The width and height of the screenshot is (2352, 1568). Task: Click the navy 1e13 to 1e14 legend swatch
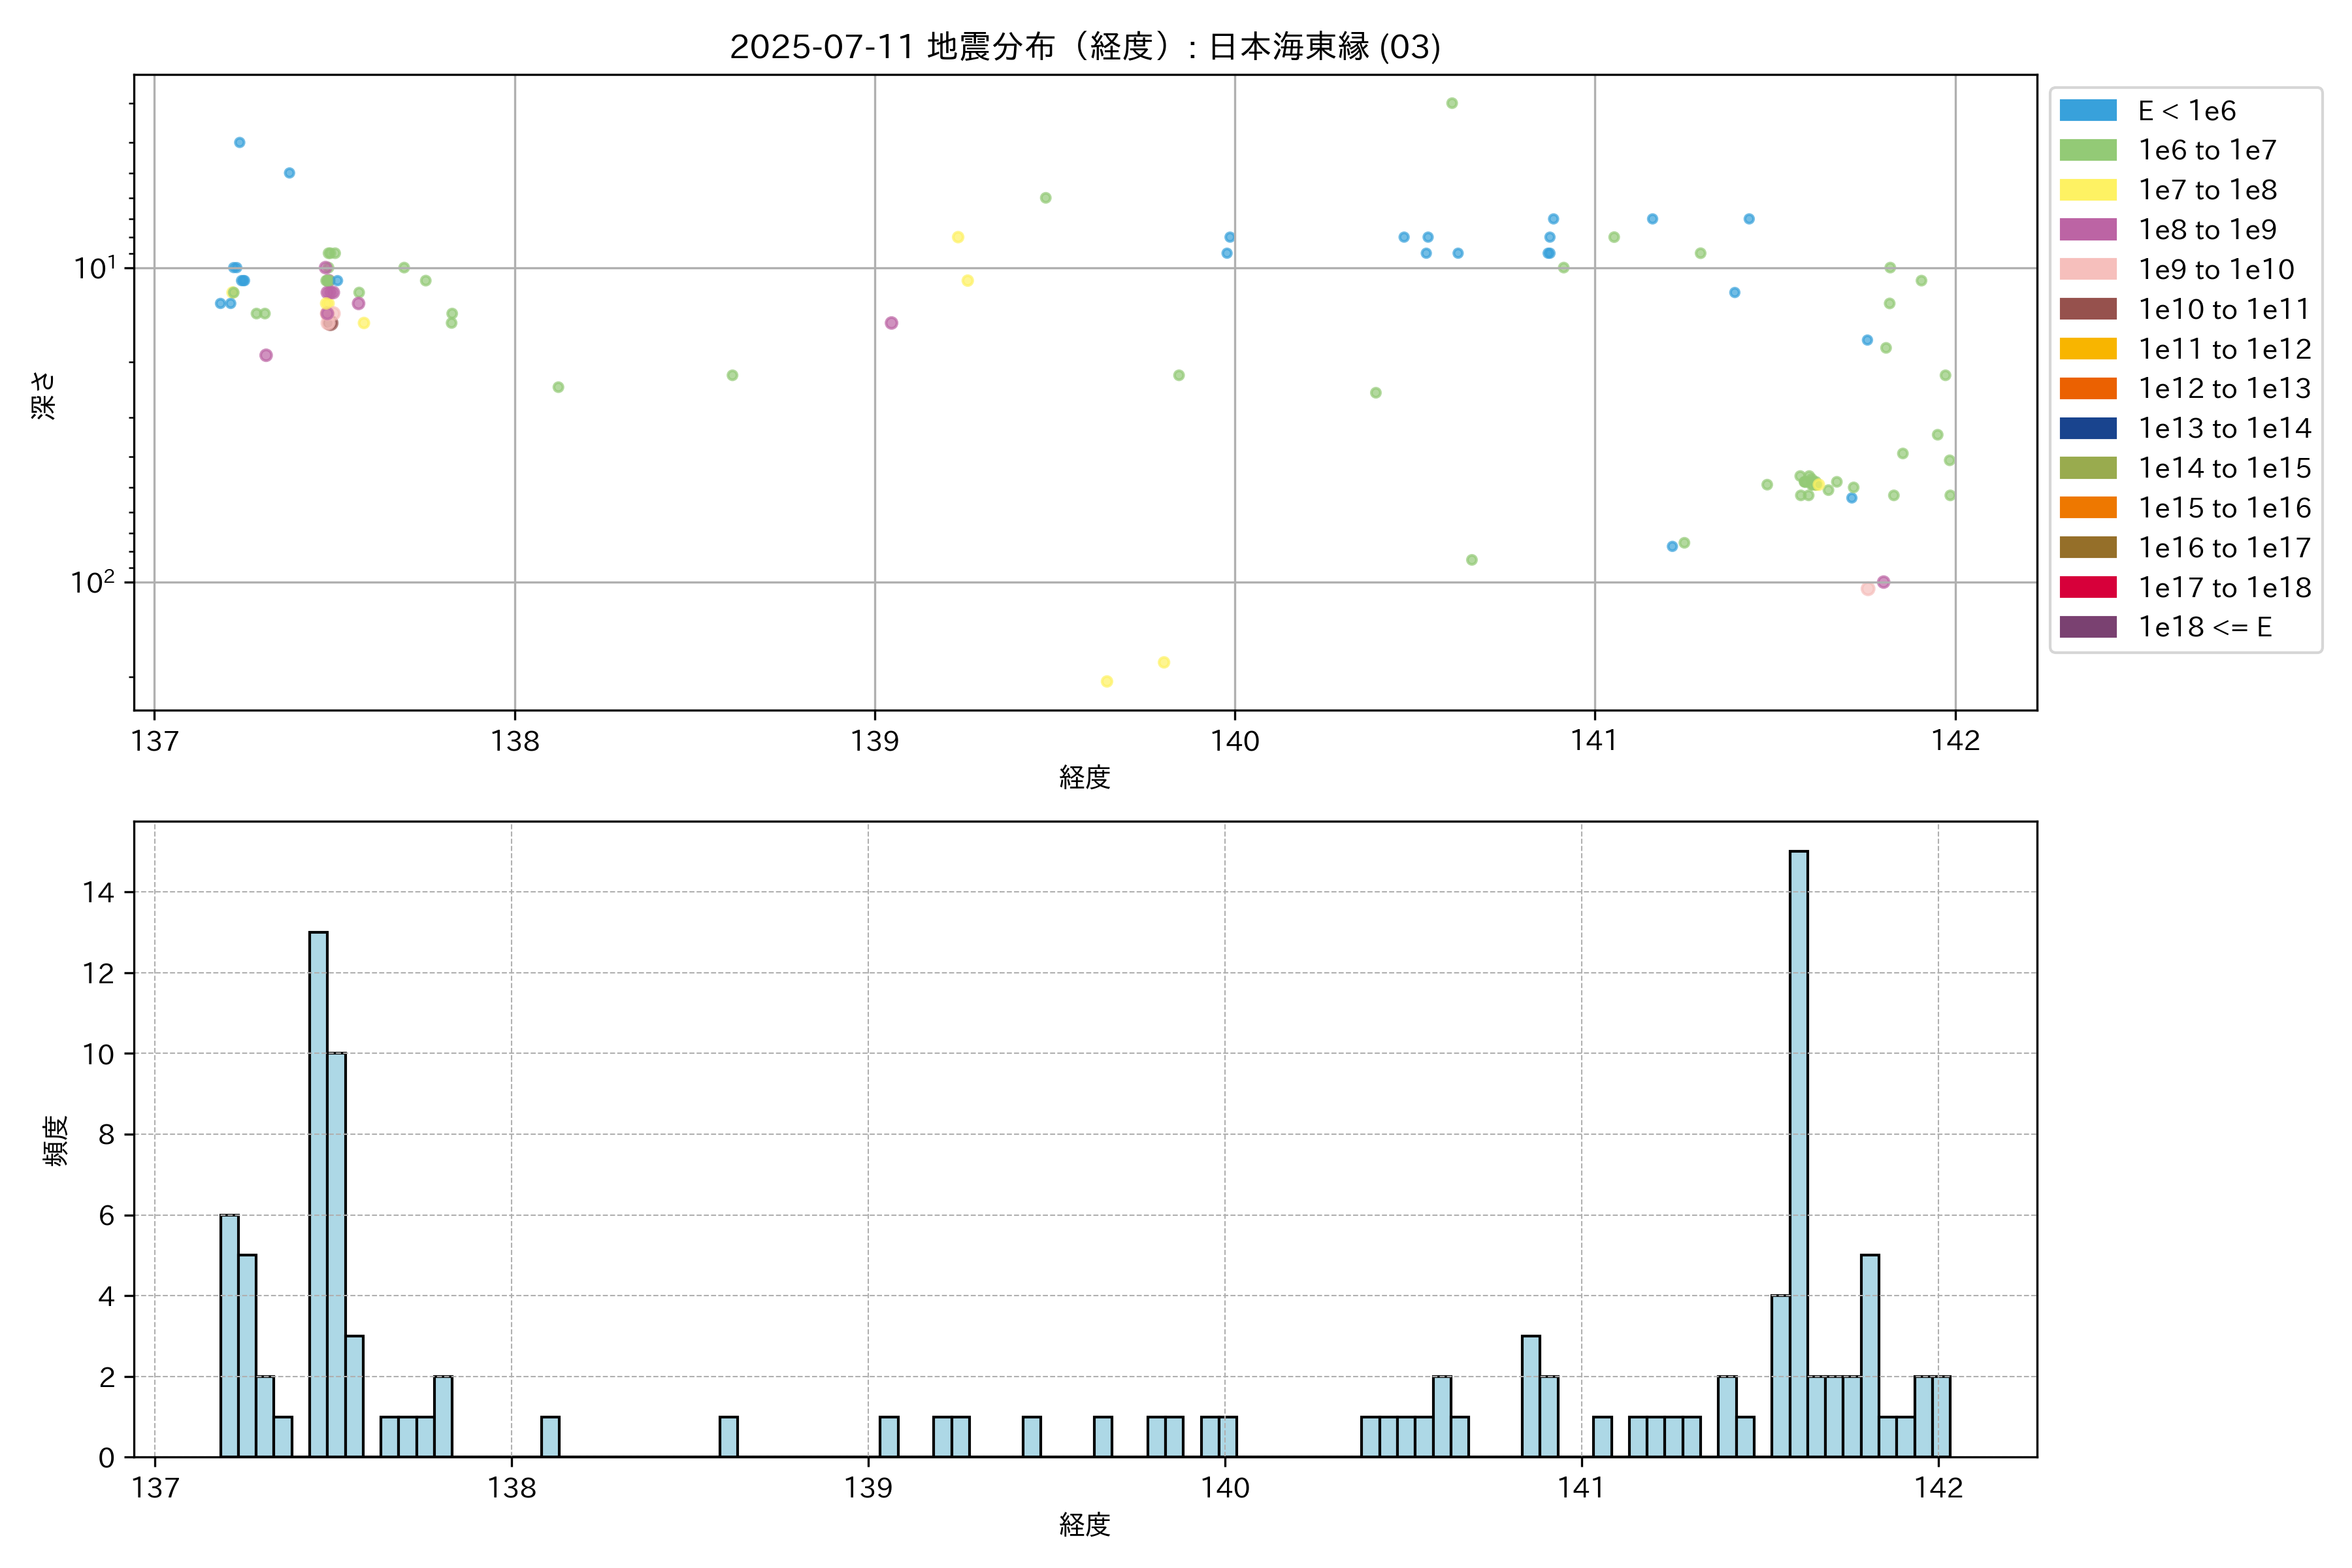[x=2087, y=428]
